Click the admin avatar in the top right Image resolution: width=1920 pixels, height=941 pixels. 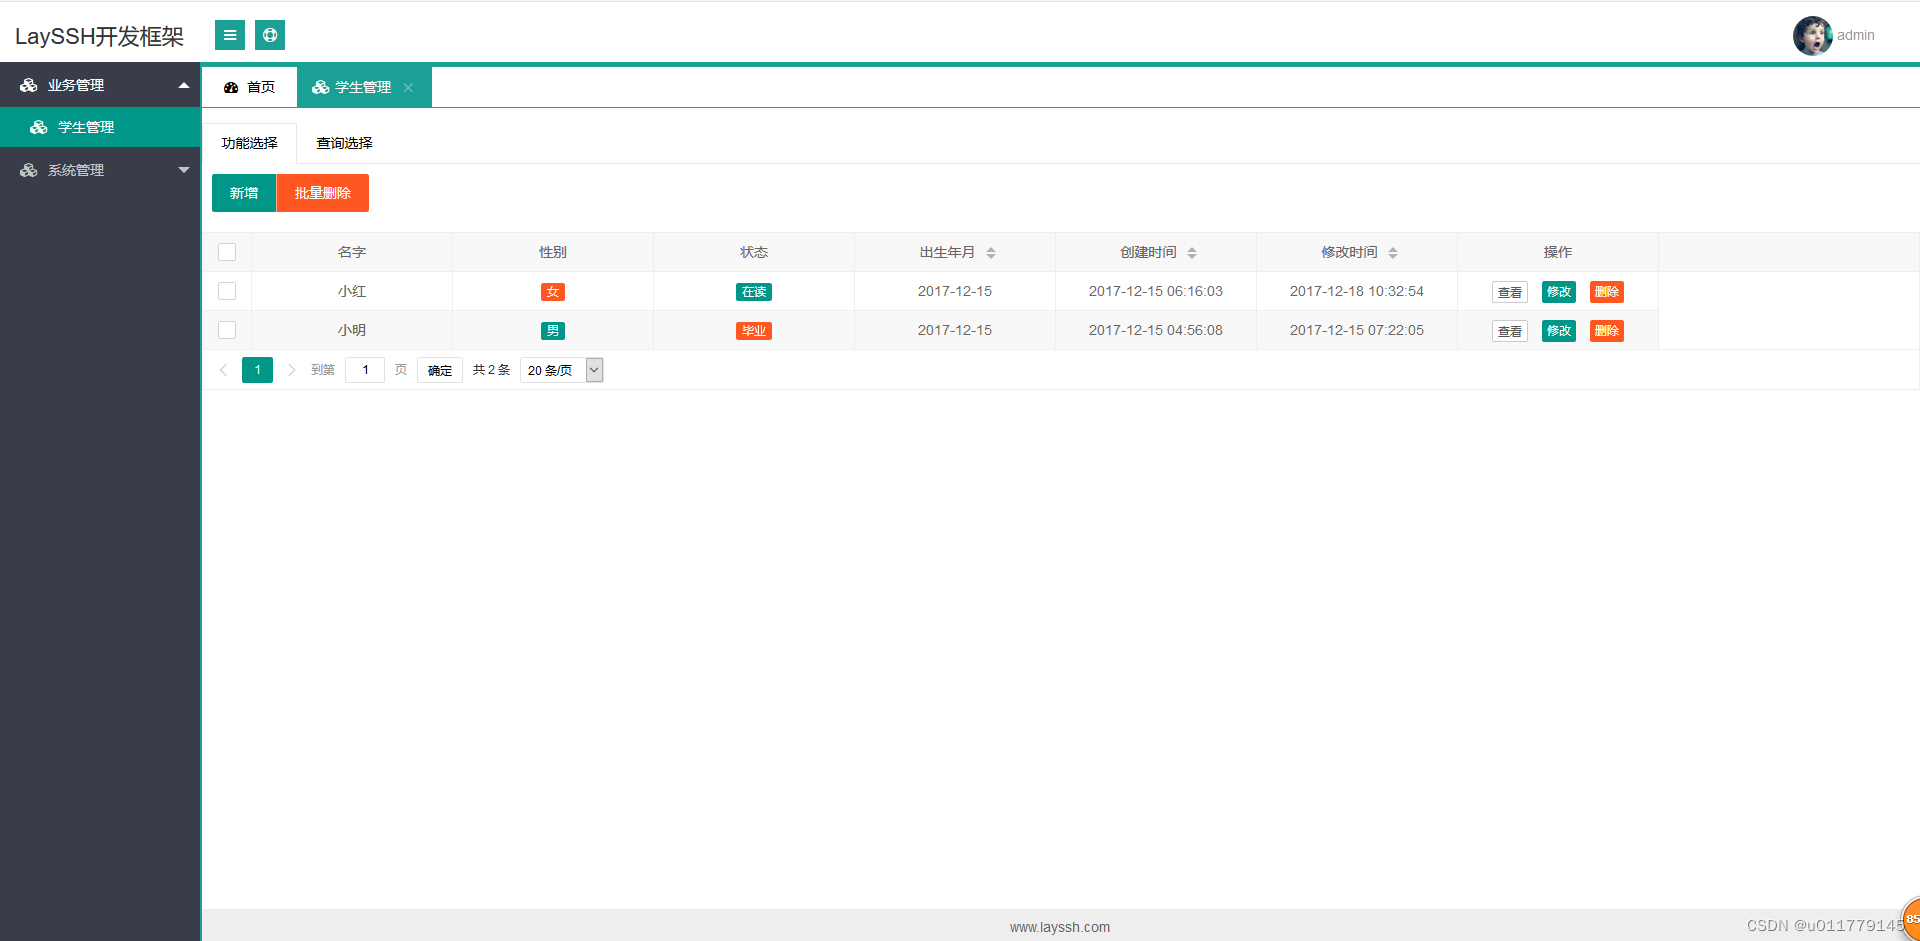click(1812, 35)
